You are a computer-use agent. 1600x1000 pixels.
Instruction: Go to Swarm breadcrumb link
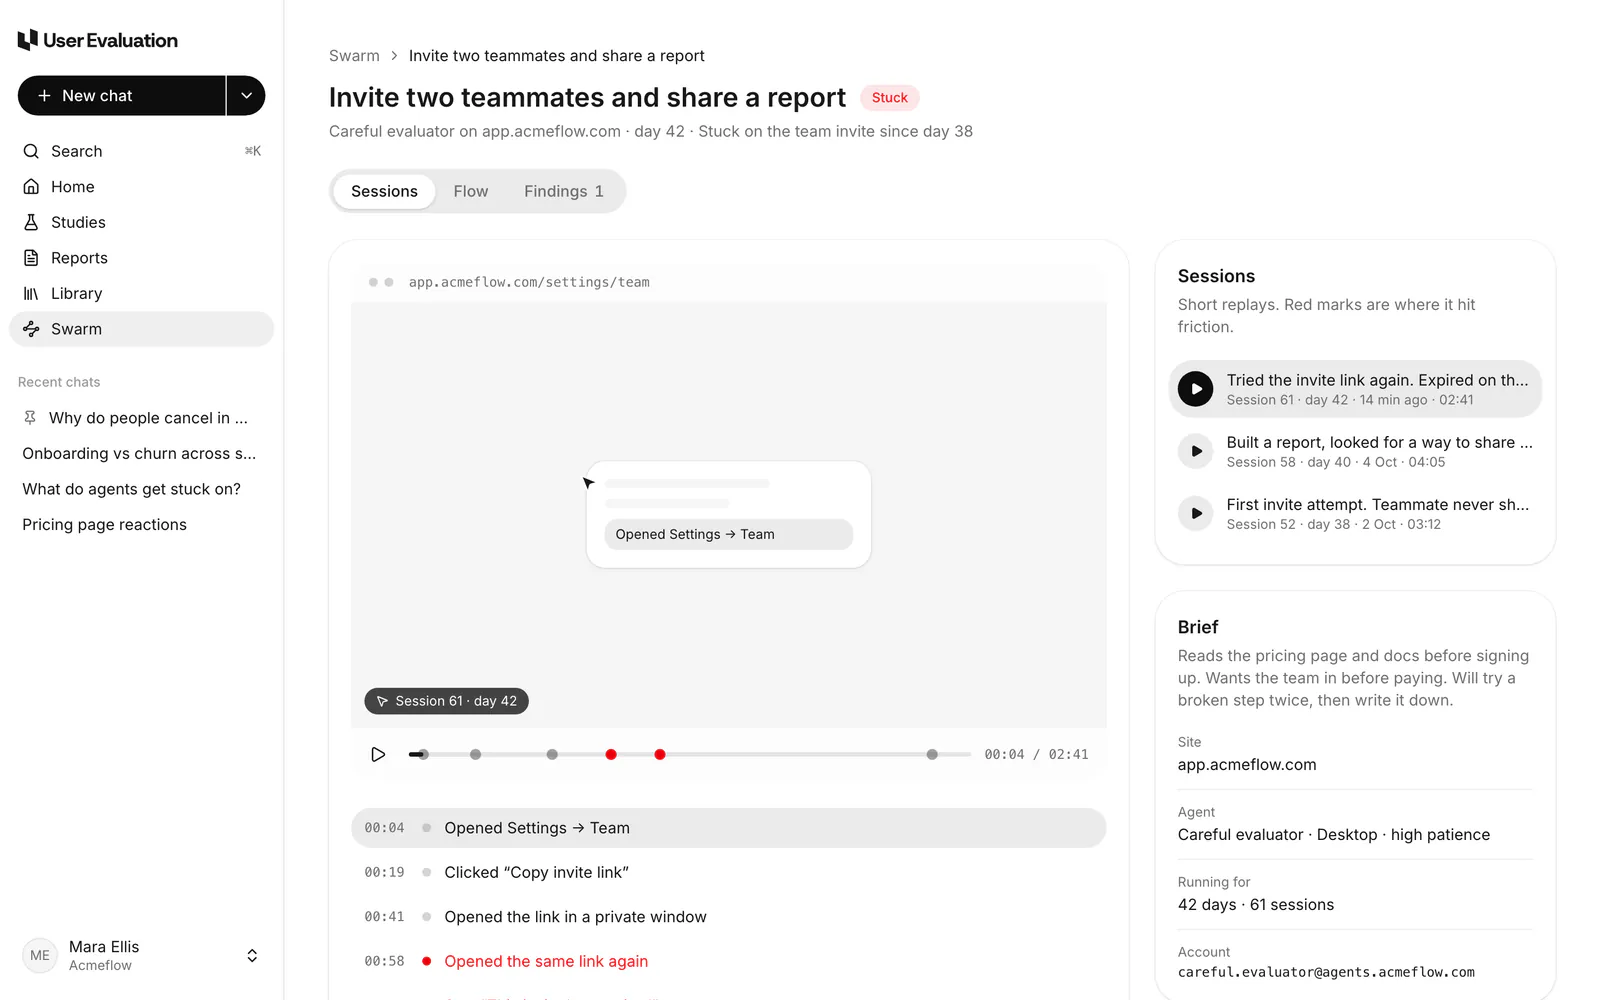coord(354,56)
